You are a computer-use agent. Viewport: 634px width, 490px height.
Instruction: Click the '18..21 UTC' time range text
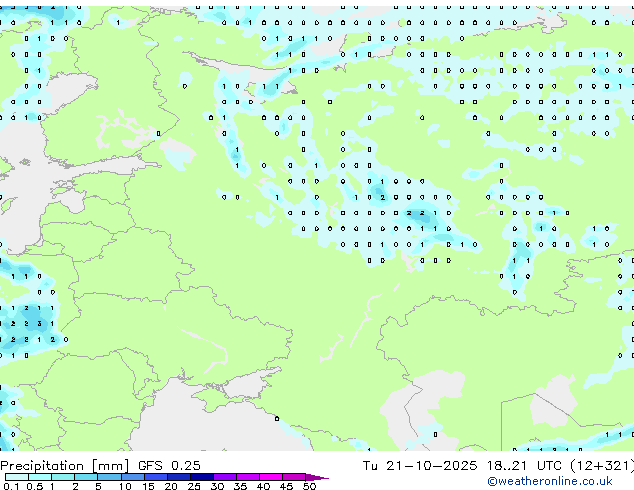point(524,466)
